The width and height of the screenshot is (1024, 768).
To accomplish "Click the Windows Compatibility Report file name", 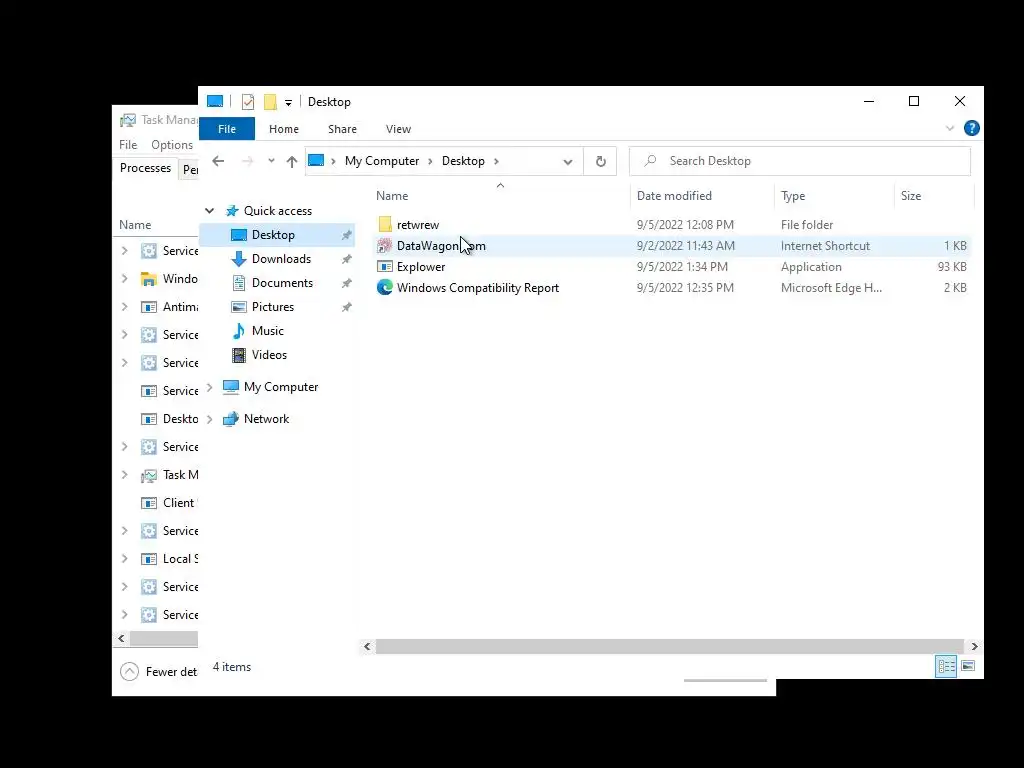I will (478, 287).
